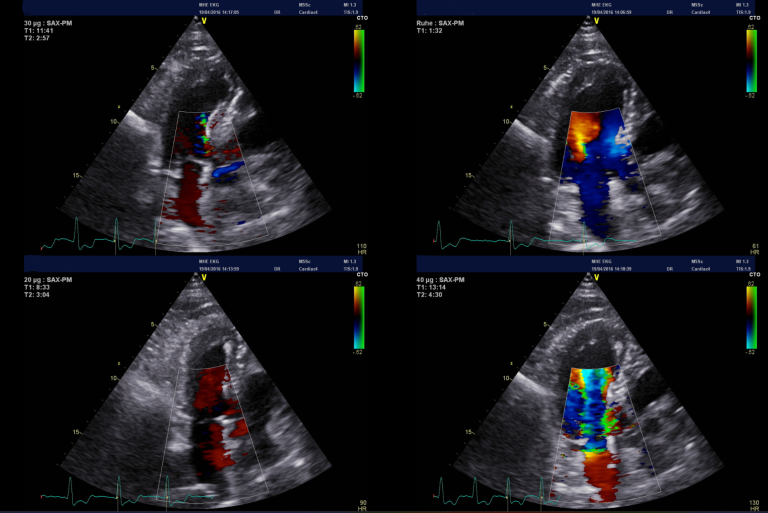Click the V probe marker in 20 µg panel
This screenshot has width=768, height=513.
[x=204, y=280]
